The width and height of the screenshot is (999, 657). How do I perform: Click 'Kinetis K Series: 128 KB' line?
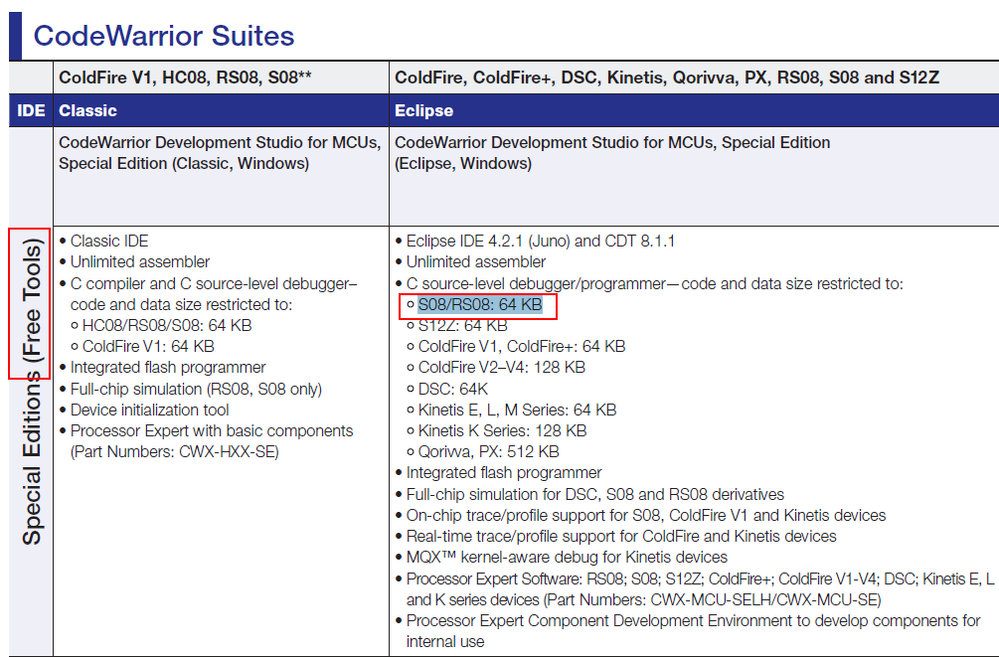pyautogui.click(x=502, y=431)
